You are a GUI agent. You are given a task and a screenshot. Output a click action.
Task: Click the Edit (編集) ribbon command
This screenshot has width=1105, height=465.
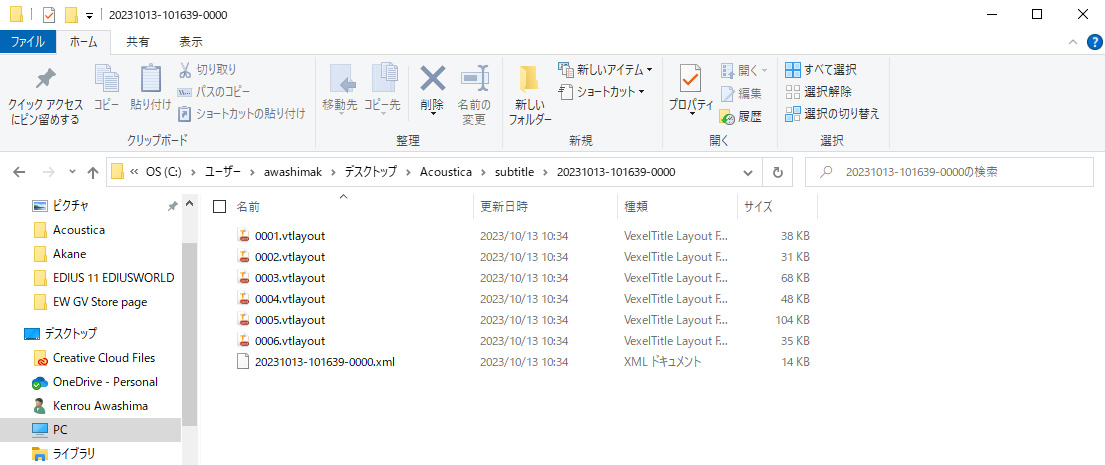point(741,94)
